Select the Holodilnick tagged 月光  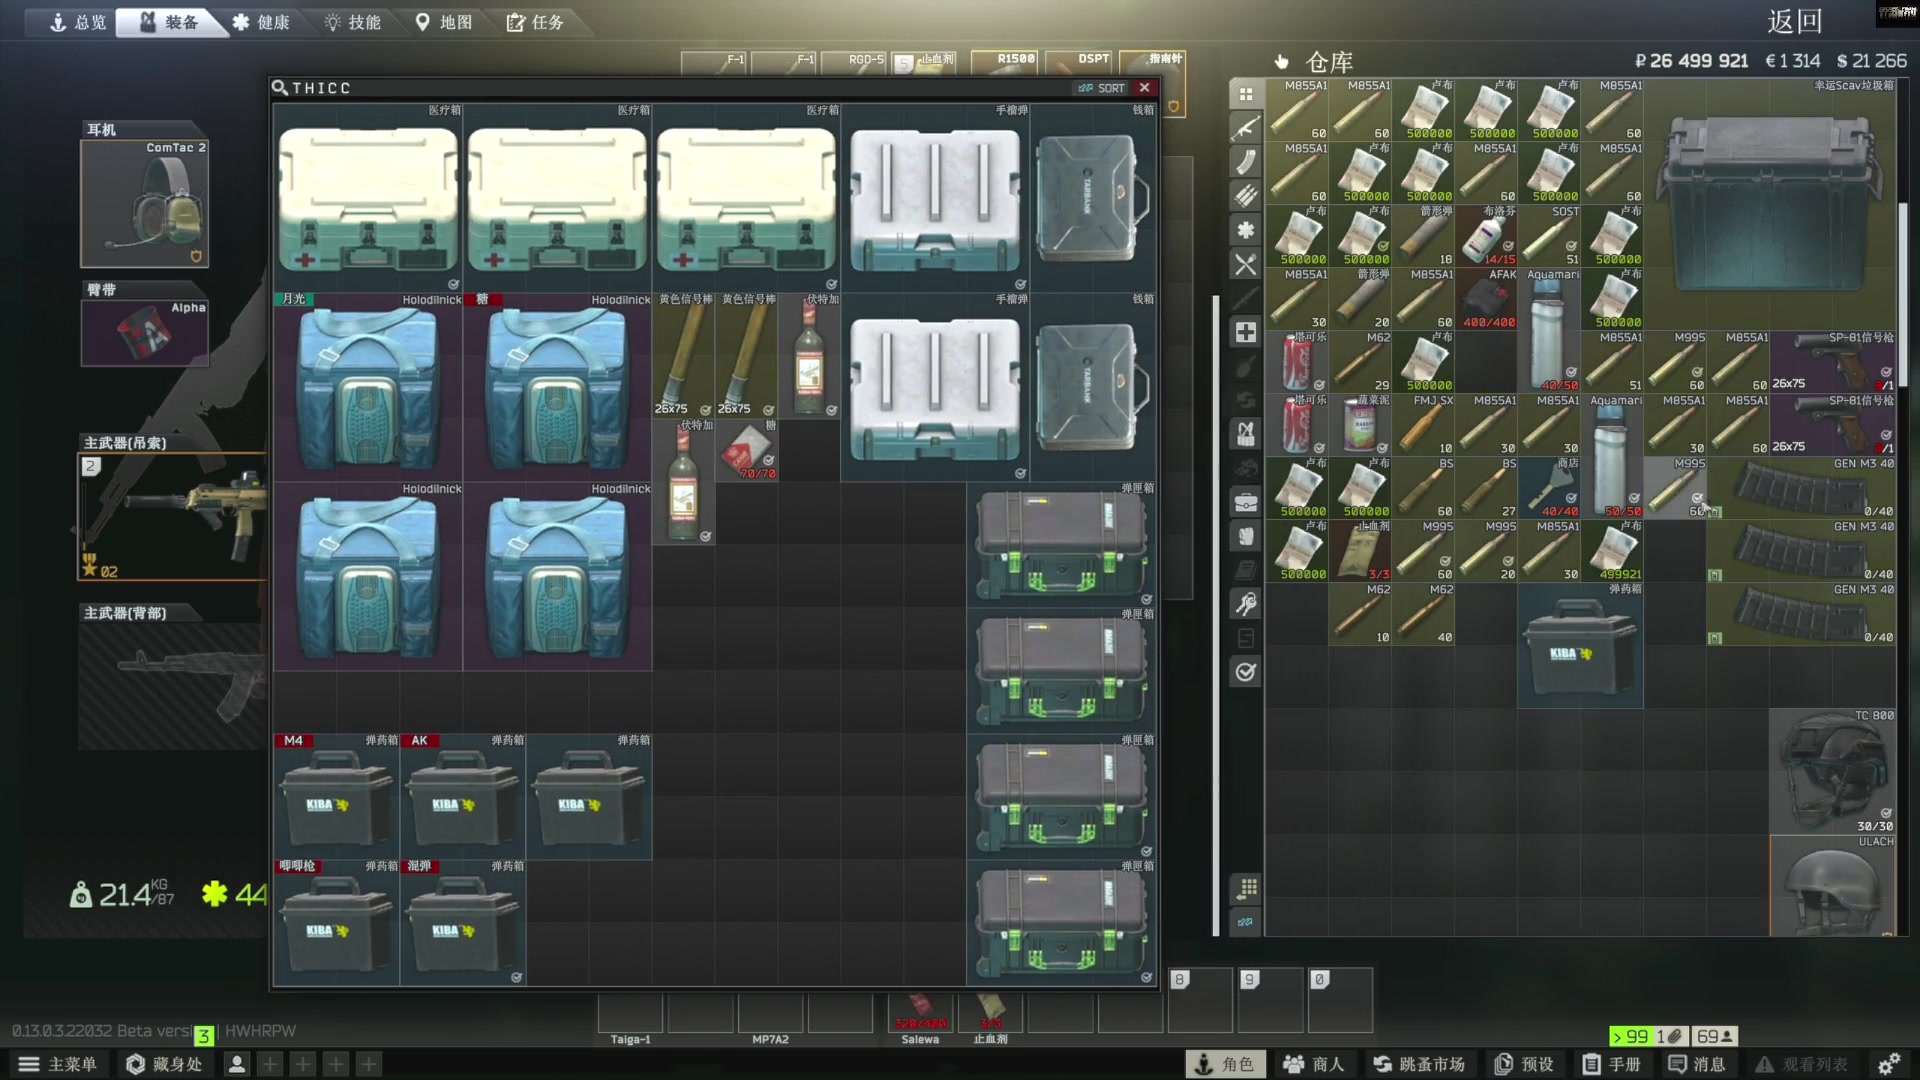point(368,387)
